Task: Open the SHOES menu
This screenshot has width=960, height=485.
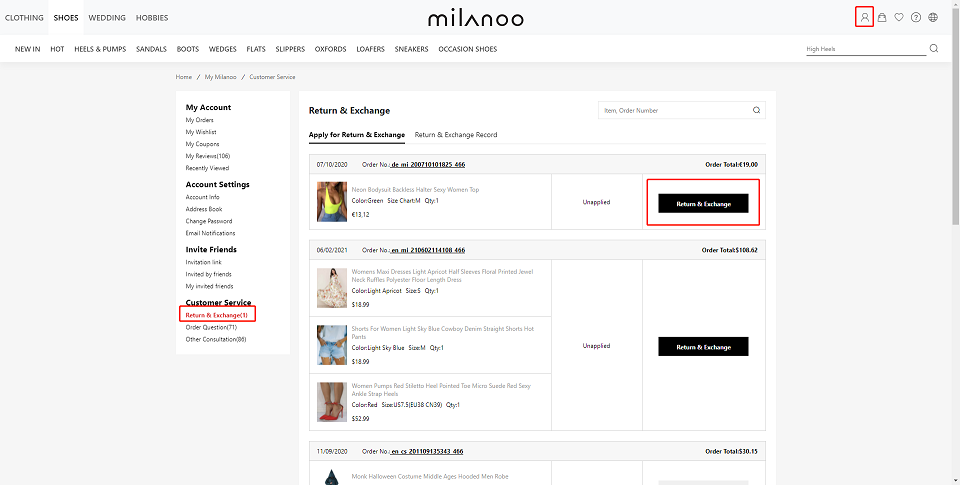Action: (66, 18)
